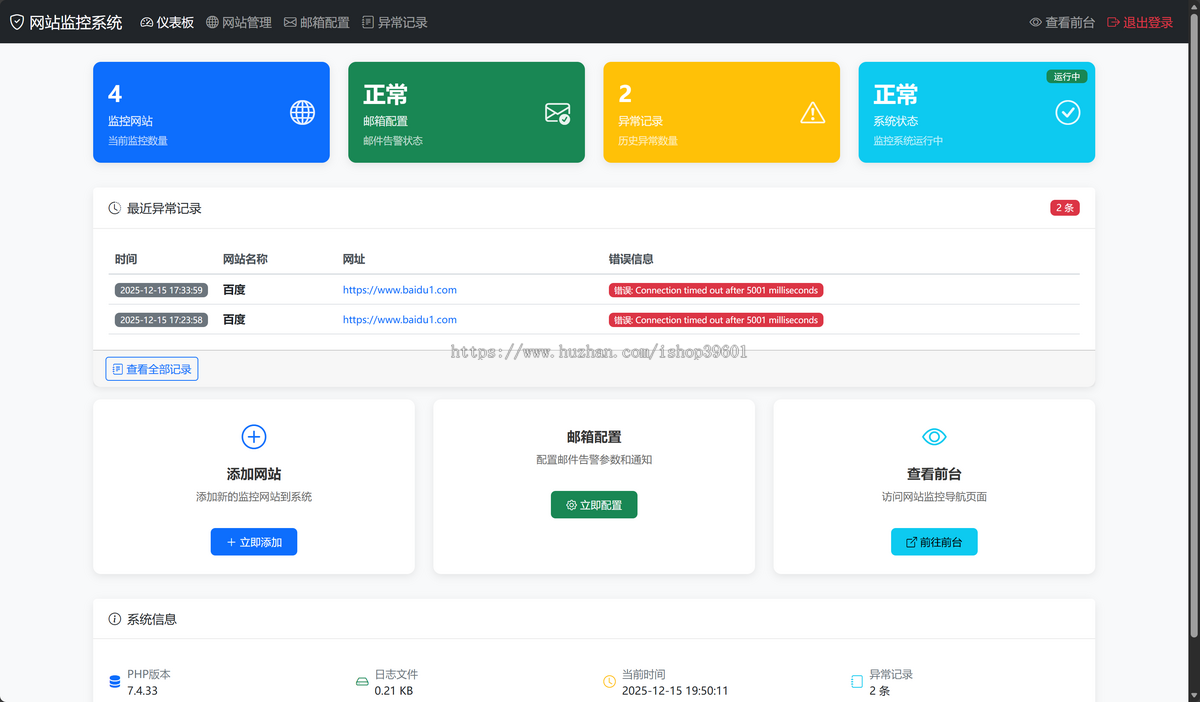
Task: Click the globe icon on monitored websites card
Action: (302, 113)
